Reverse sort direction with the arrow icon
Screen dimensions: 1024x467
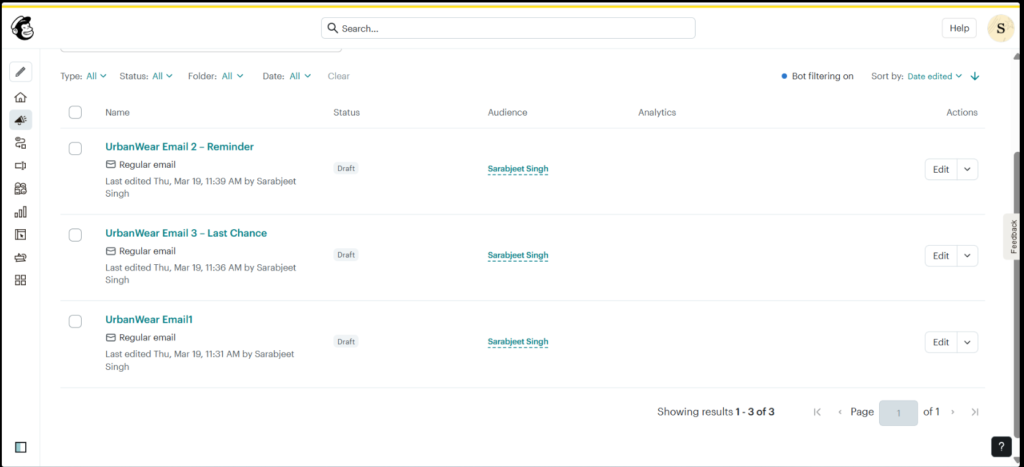coord(975,76)
